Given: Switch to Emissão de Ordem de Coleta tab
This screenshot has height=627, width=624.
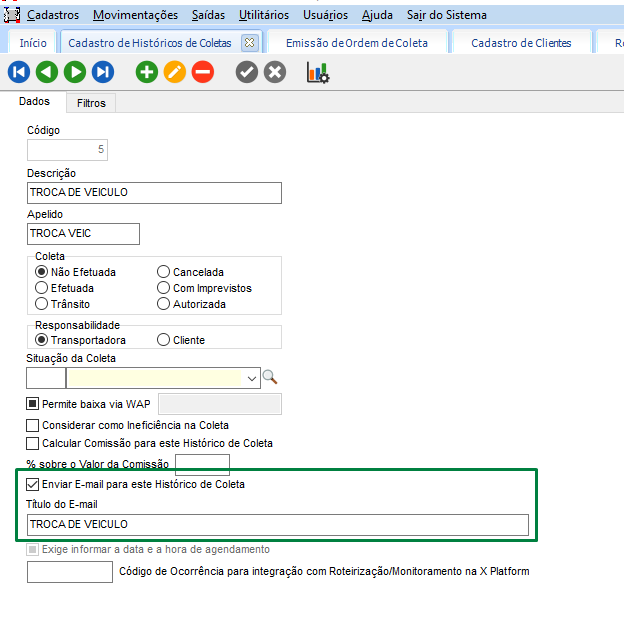Looking at the screenshot, I should 357,43.
